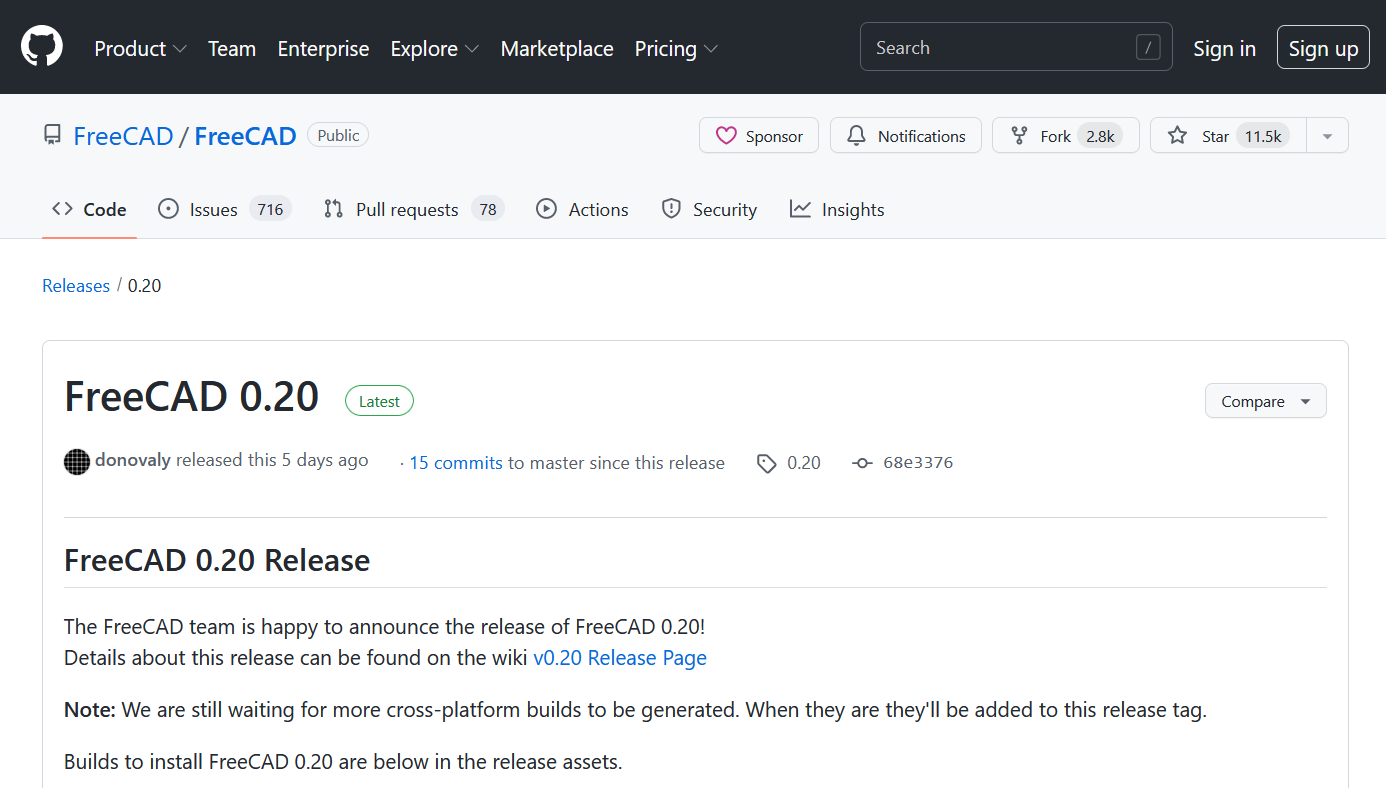This screenshot has width=1386, height=788.
Task: Switch to the Pull requests tab
Action: tap(414, 209)
